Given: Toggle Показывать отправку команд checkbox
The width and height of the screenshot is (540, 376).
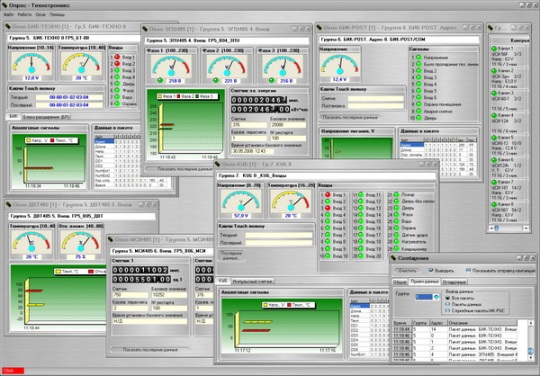Looking at the screenshot, I should (x=468, y=271).
